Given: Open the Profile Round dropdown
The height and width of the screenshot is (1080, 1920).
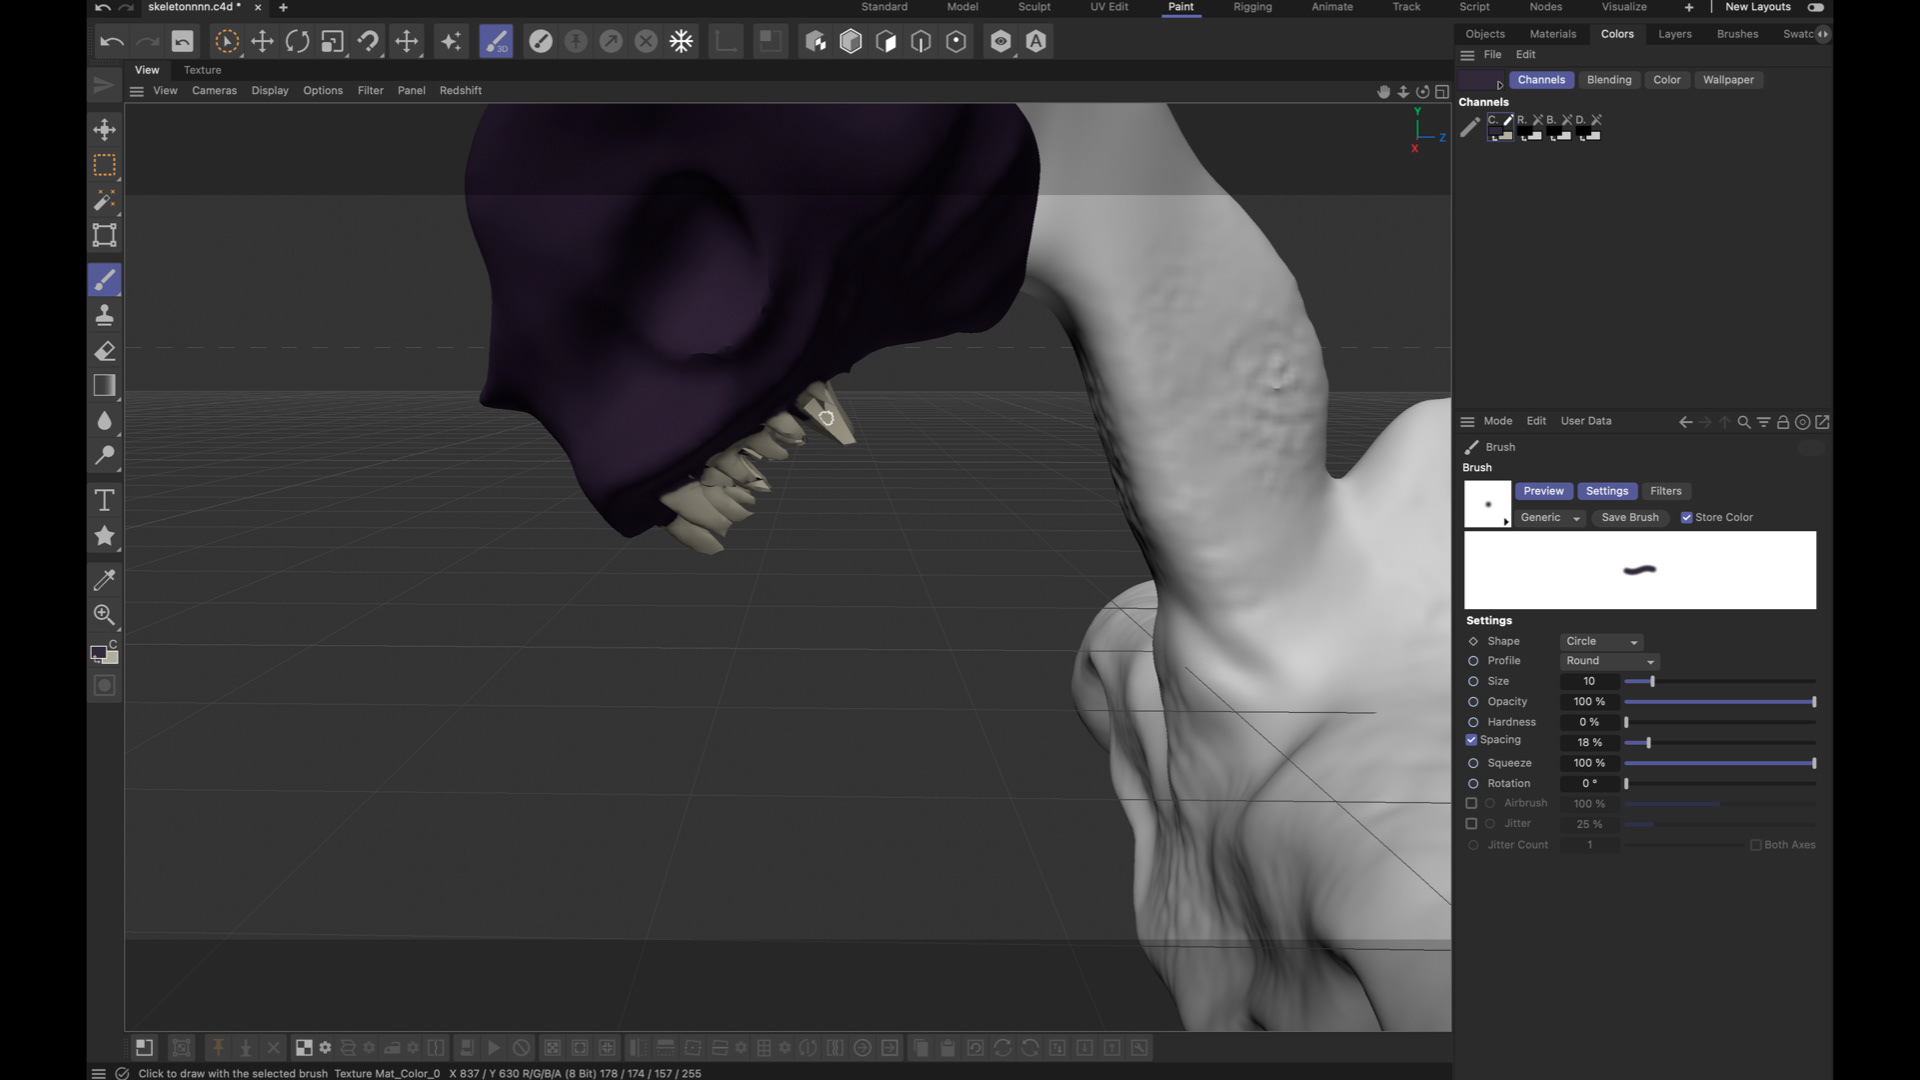Looking at the screenshot, I should pyautogui.click(x=1609, y=661).
